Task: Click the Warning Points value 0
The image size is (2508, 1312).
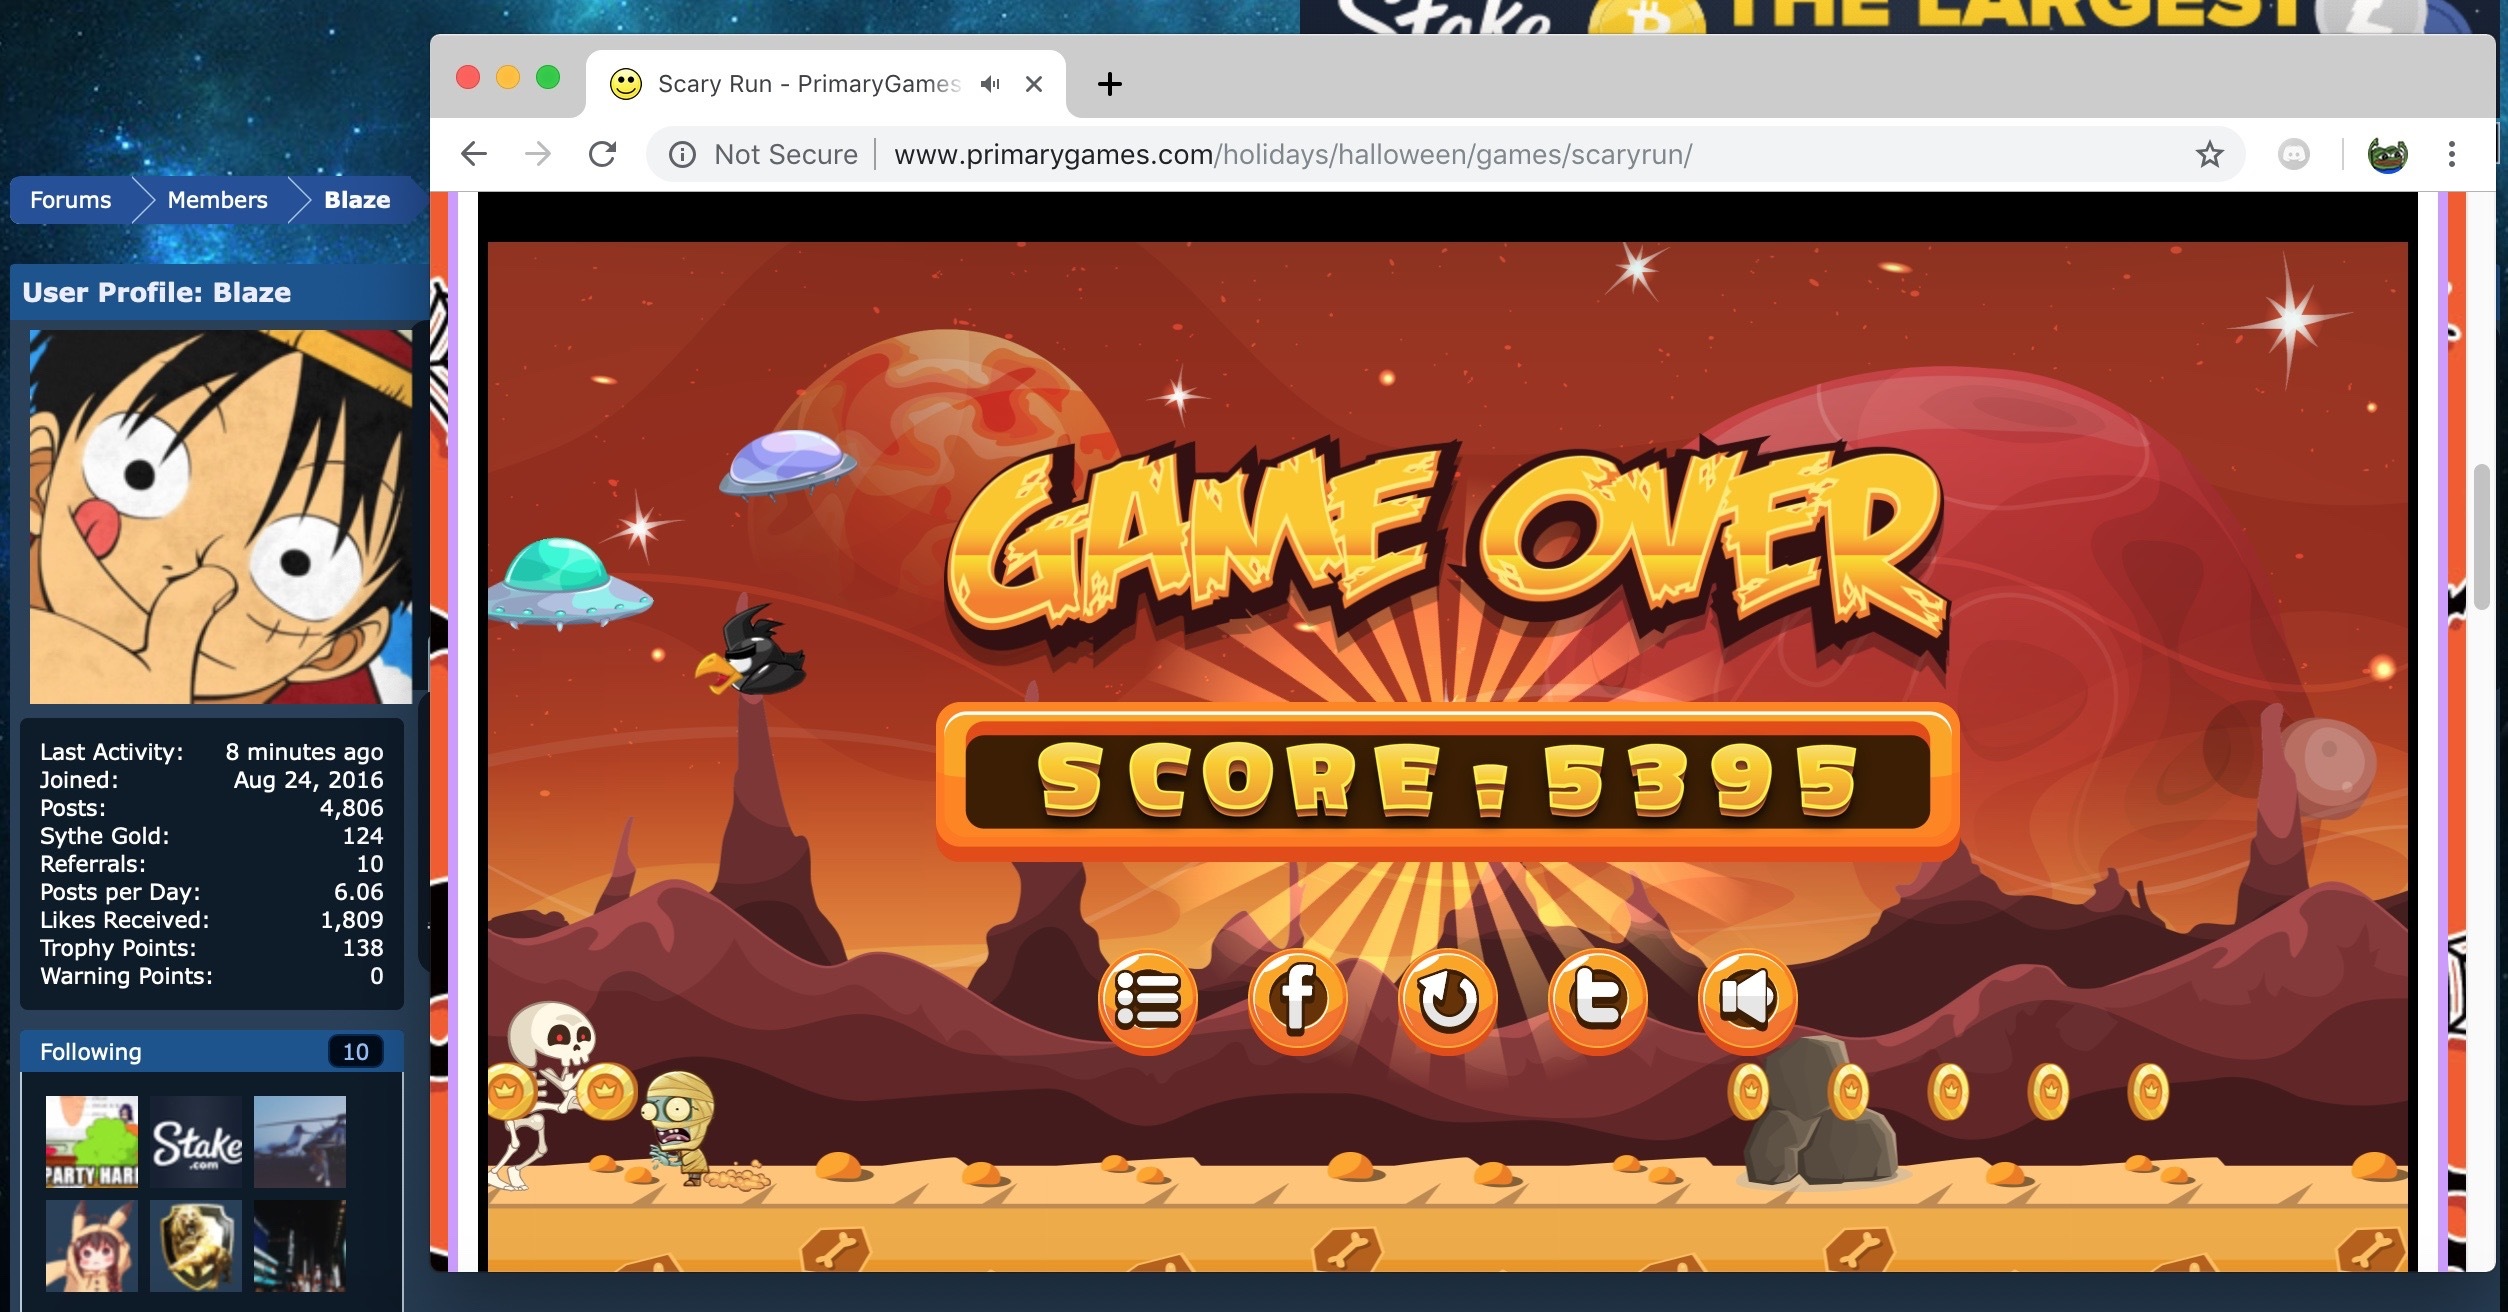Action: 377,976
